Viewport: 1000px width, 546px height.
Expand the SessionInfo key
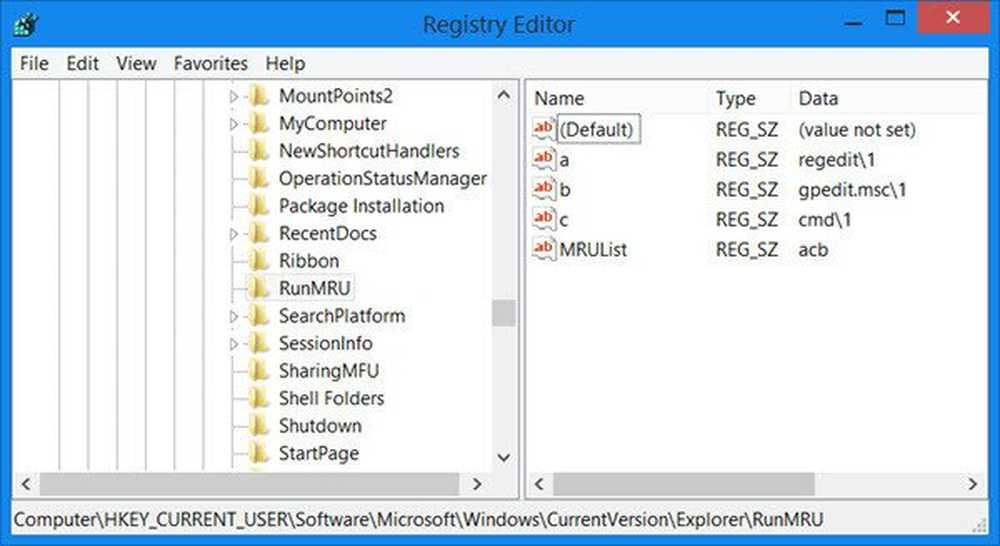(233, 344)
